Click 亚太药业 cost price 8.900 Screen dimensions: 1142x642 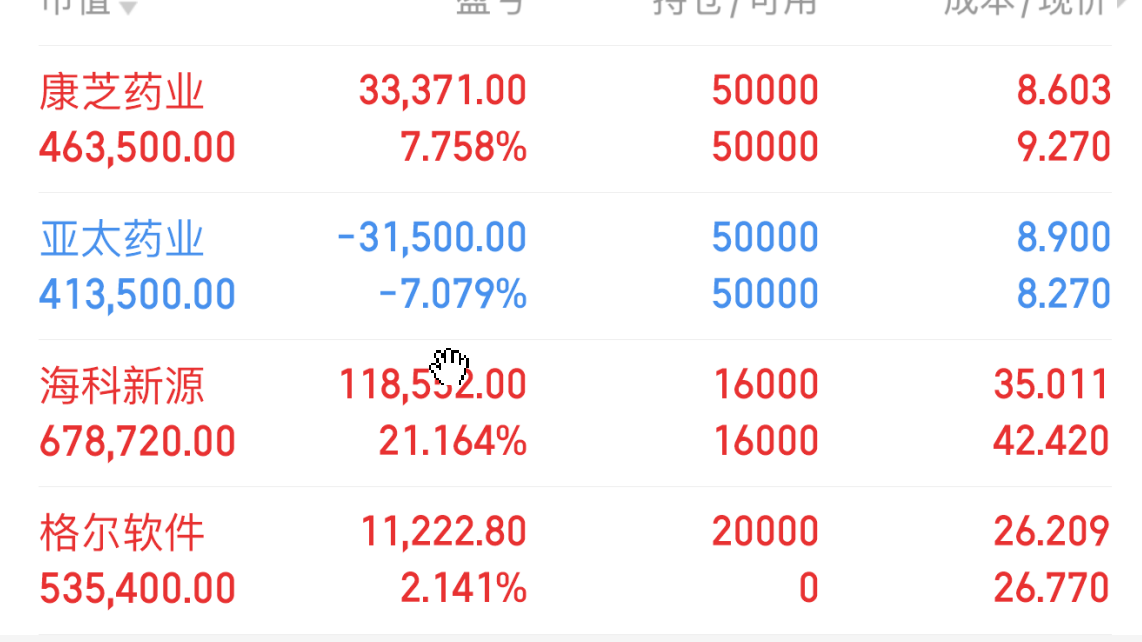1063,237
